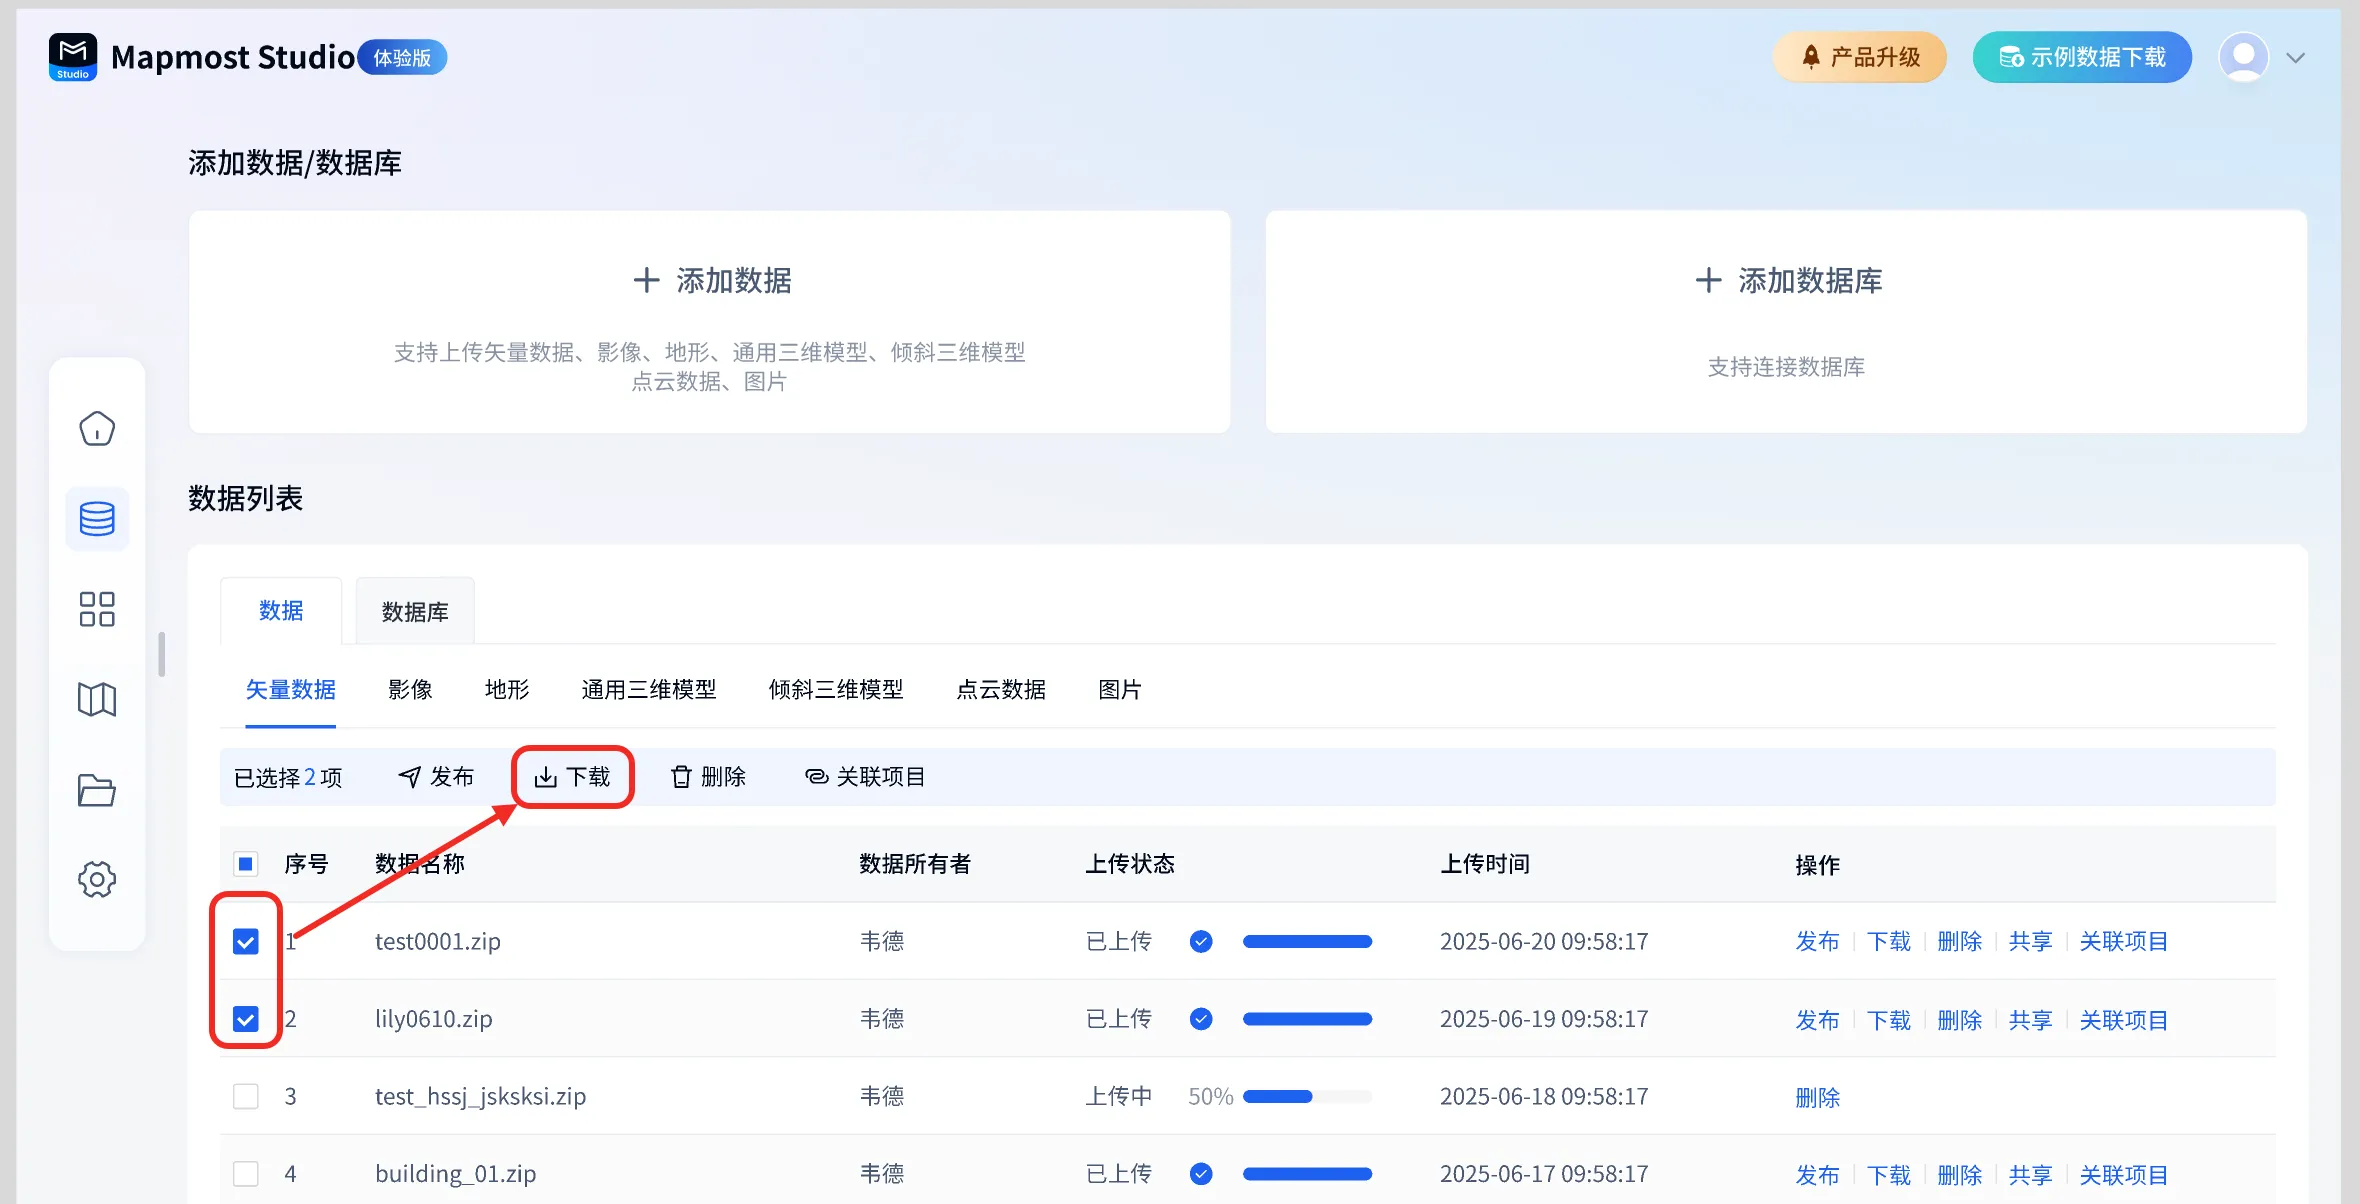Open the map icon in sidebar

pyautogui.click(x=97, y=699)
